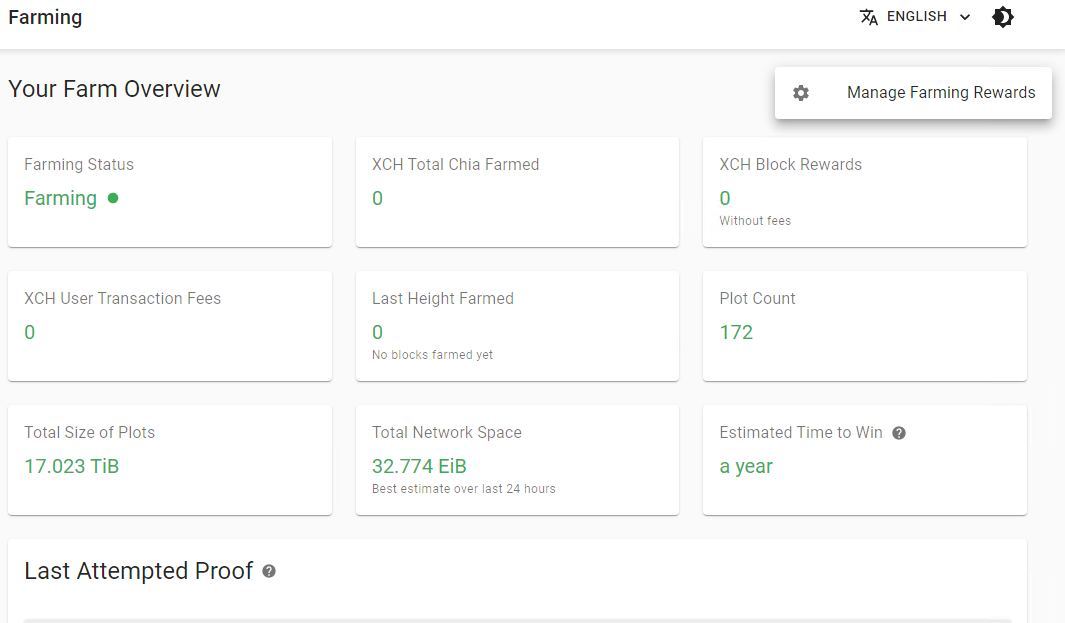This screenshot has height=623, width=1065.
Task: Click the Estimated Time to Win help icon
Action: 899,433
